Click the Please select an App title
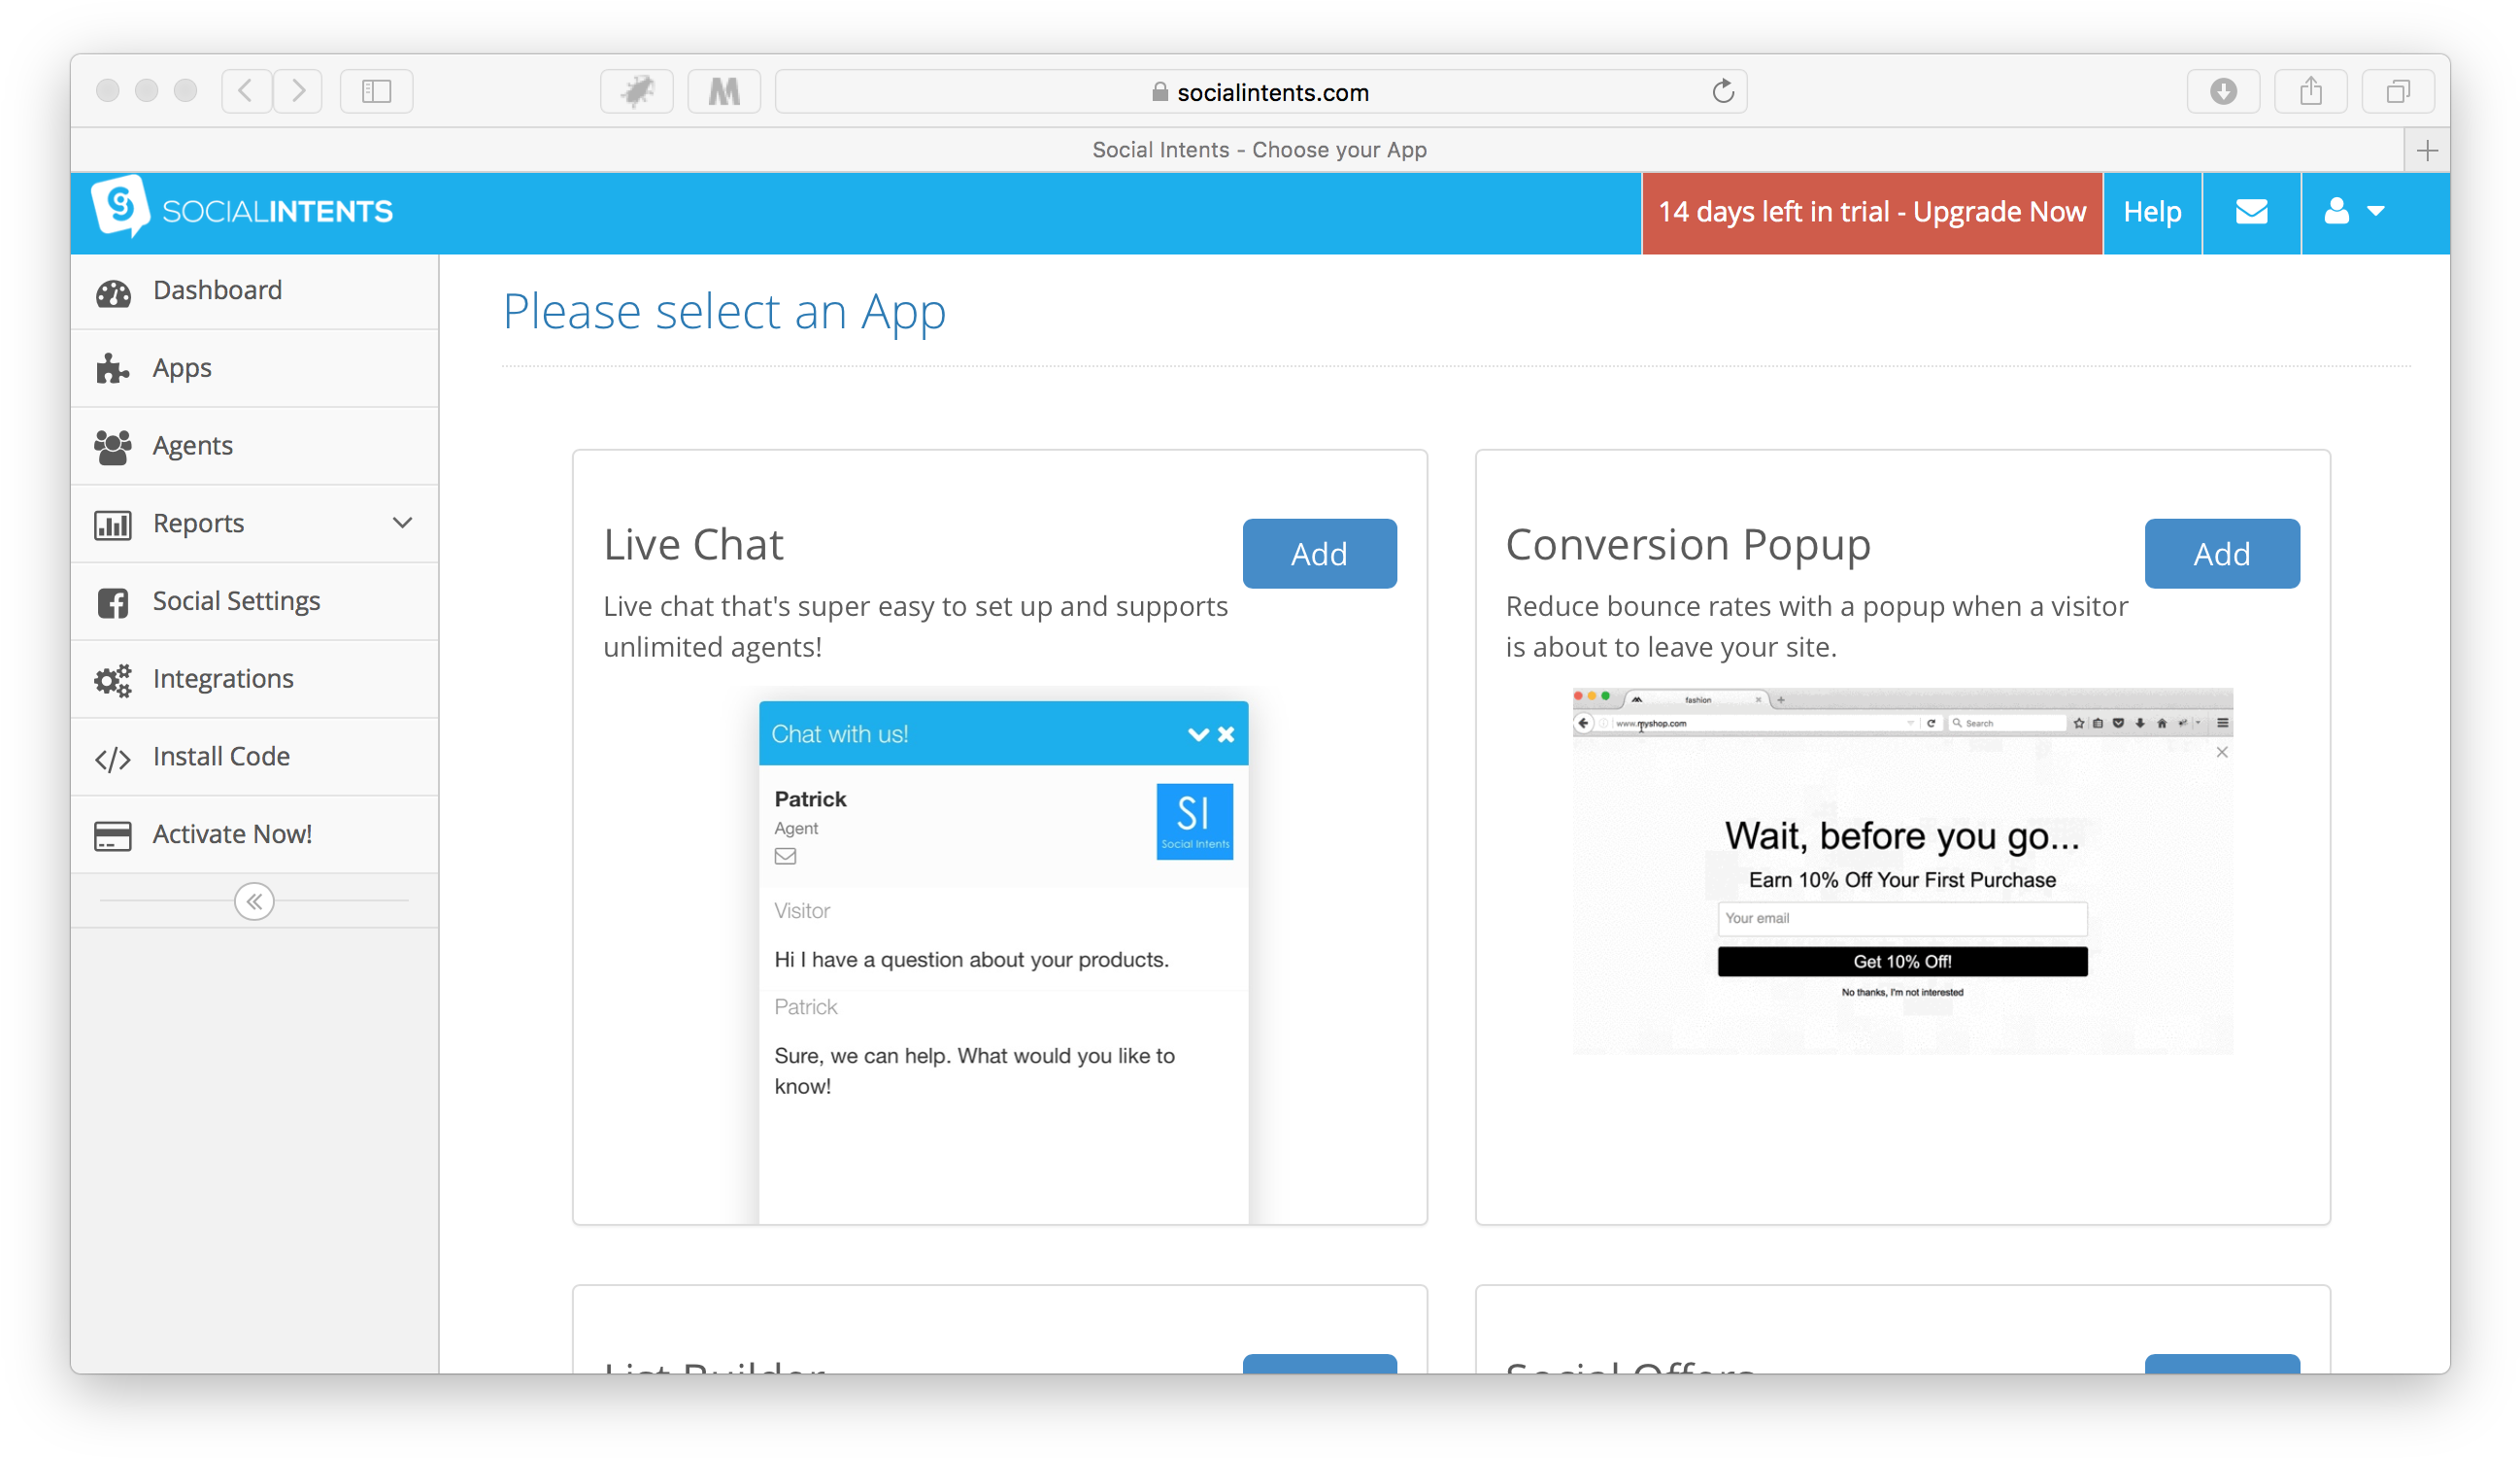The width and height of the screenshot is (2520, 1458). [x=724, y=311]
